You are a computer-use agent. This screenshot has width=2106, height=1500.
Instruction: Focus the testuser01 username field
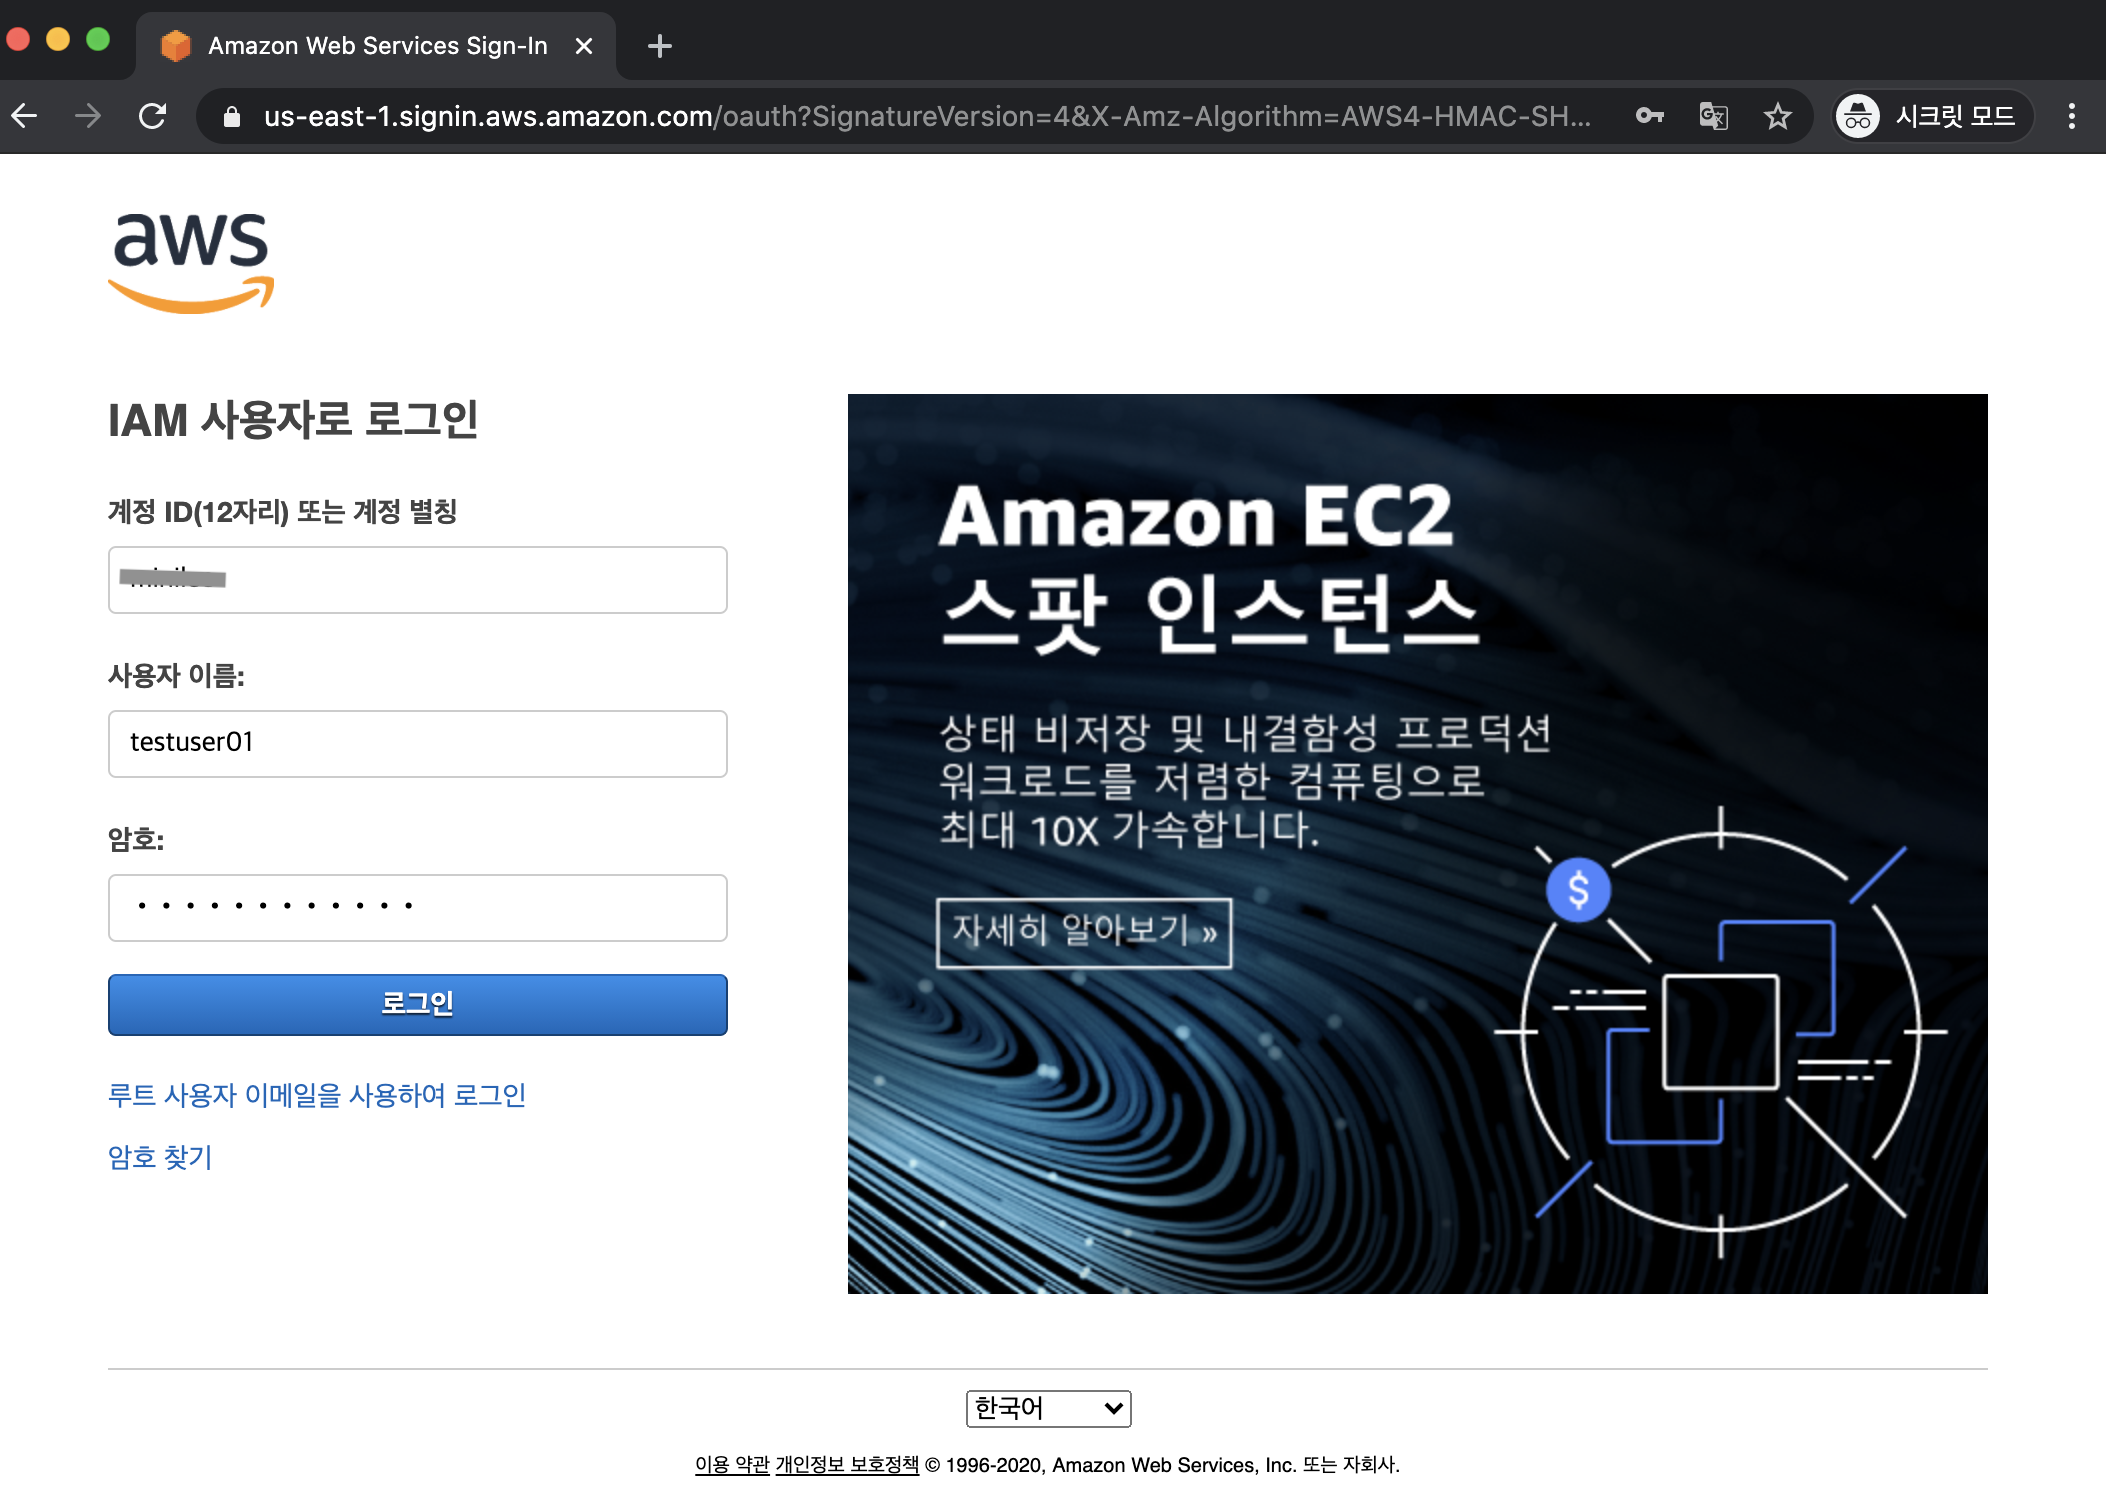417,743
